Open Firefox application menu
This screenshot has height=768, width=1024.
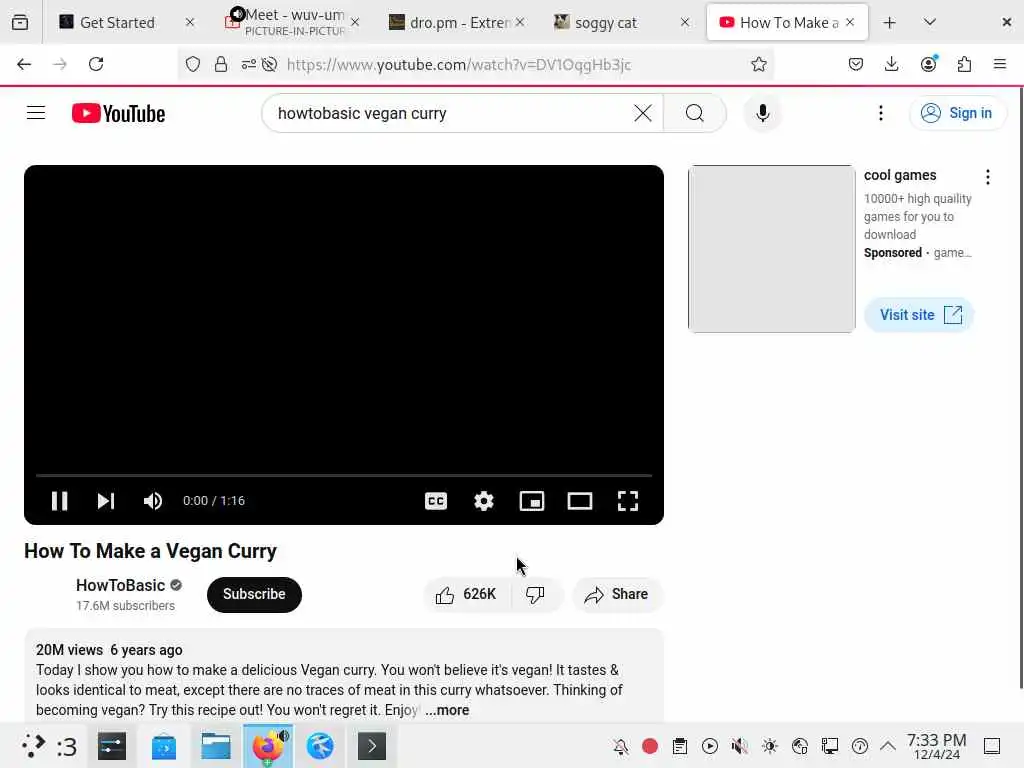coord(999,64)
